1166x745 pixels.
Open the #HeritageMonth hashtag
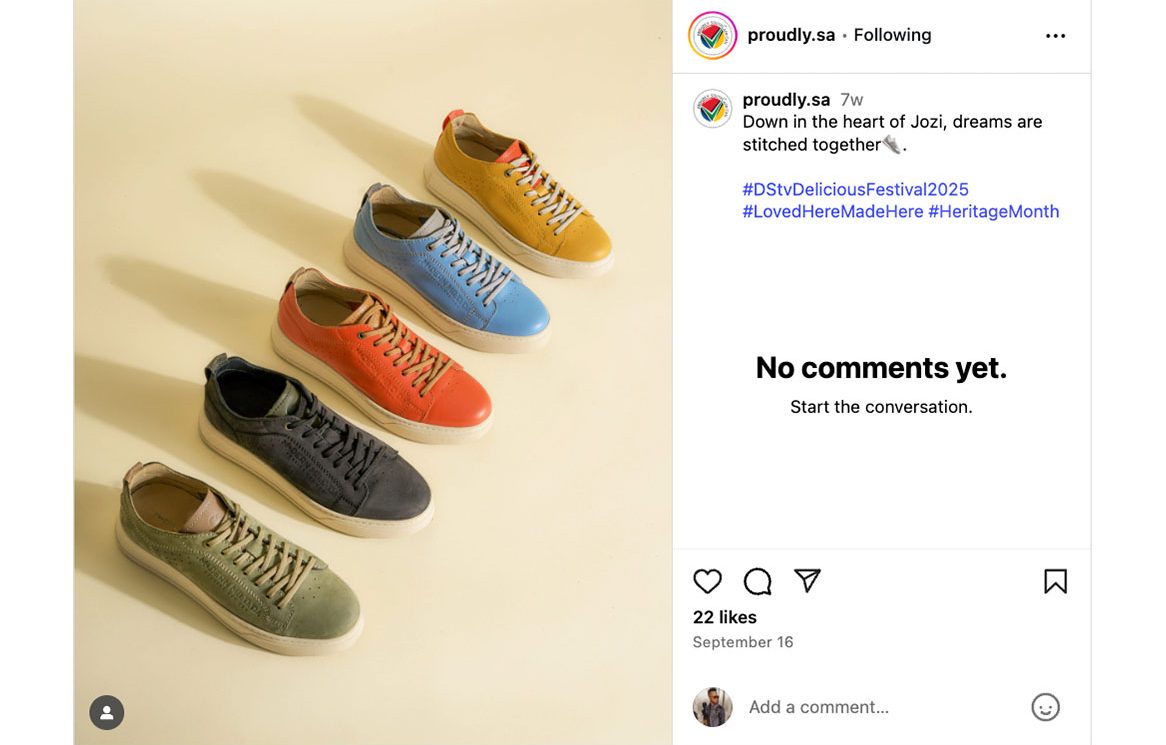(993, 212)
